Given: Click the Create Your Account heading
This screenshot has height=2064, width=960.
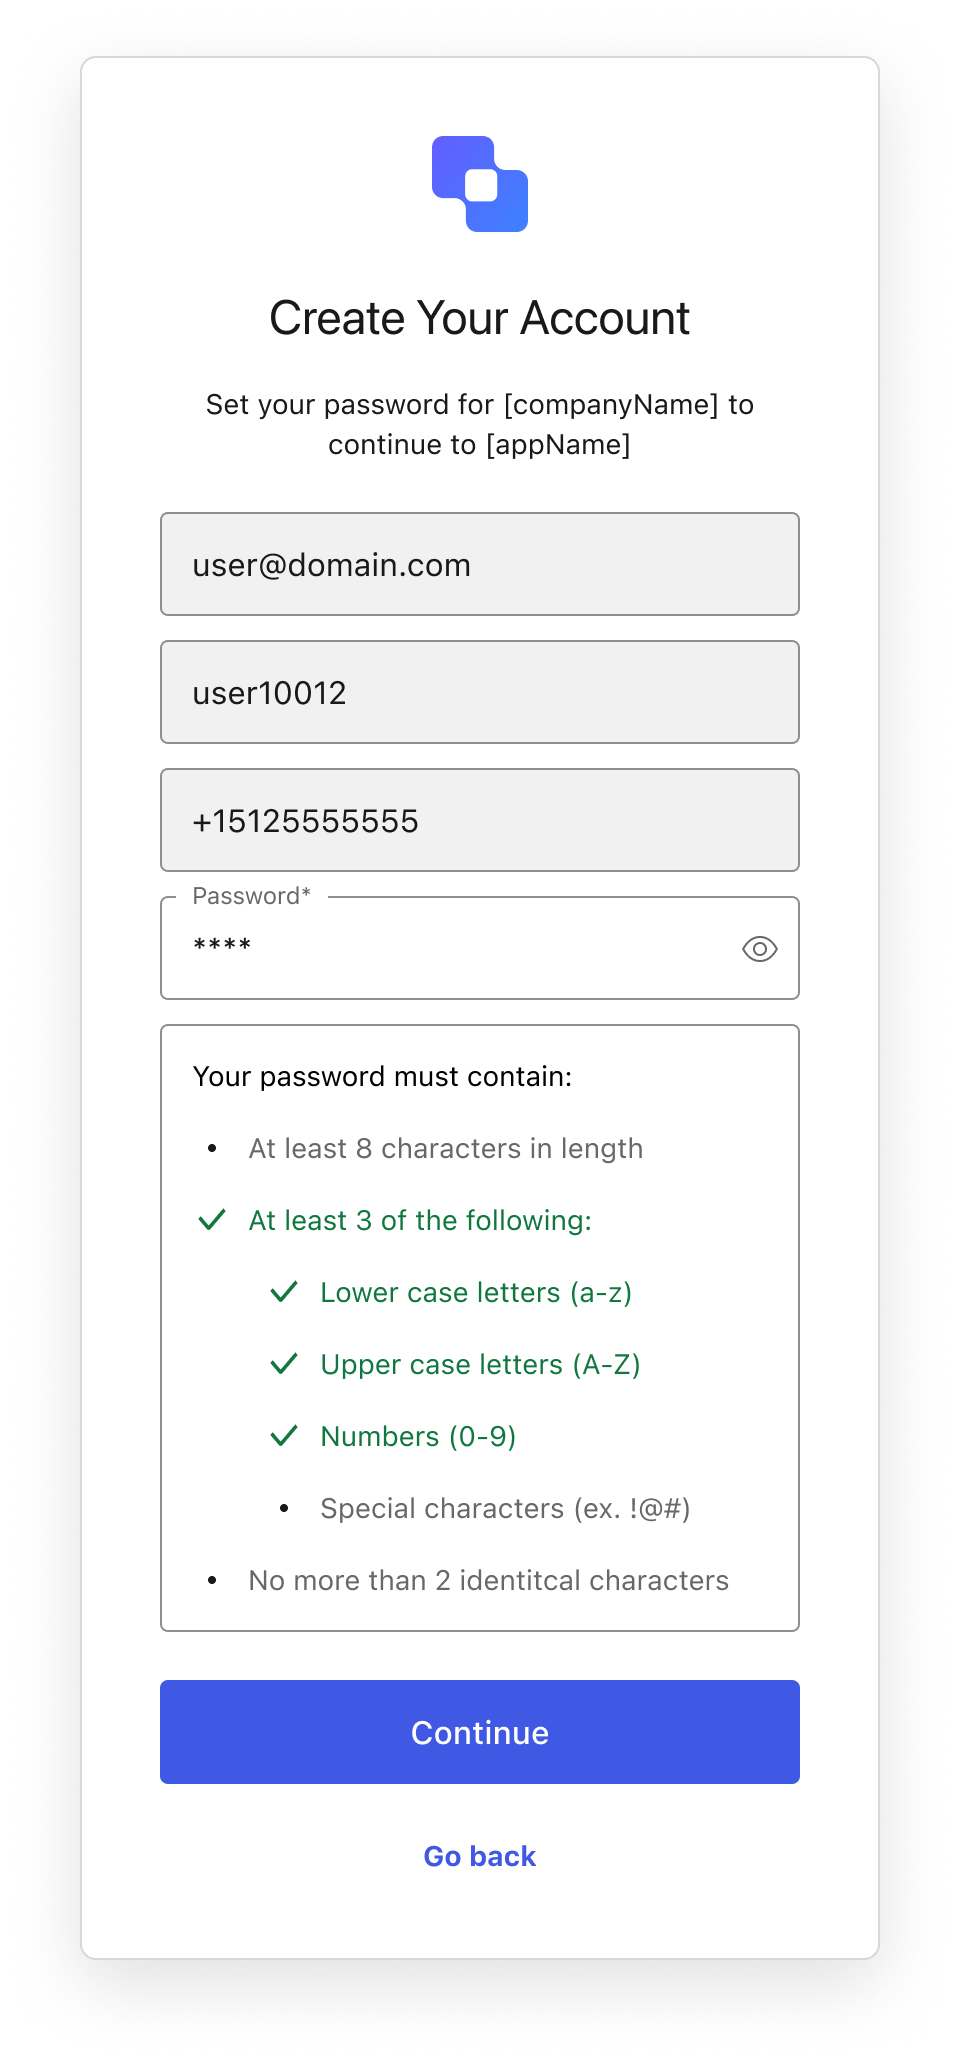Looking at the screenshot, I should 480,318.
